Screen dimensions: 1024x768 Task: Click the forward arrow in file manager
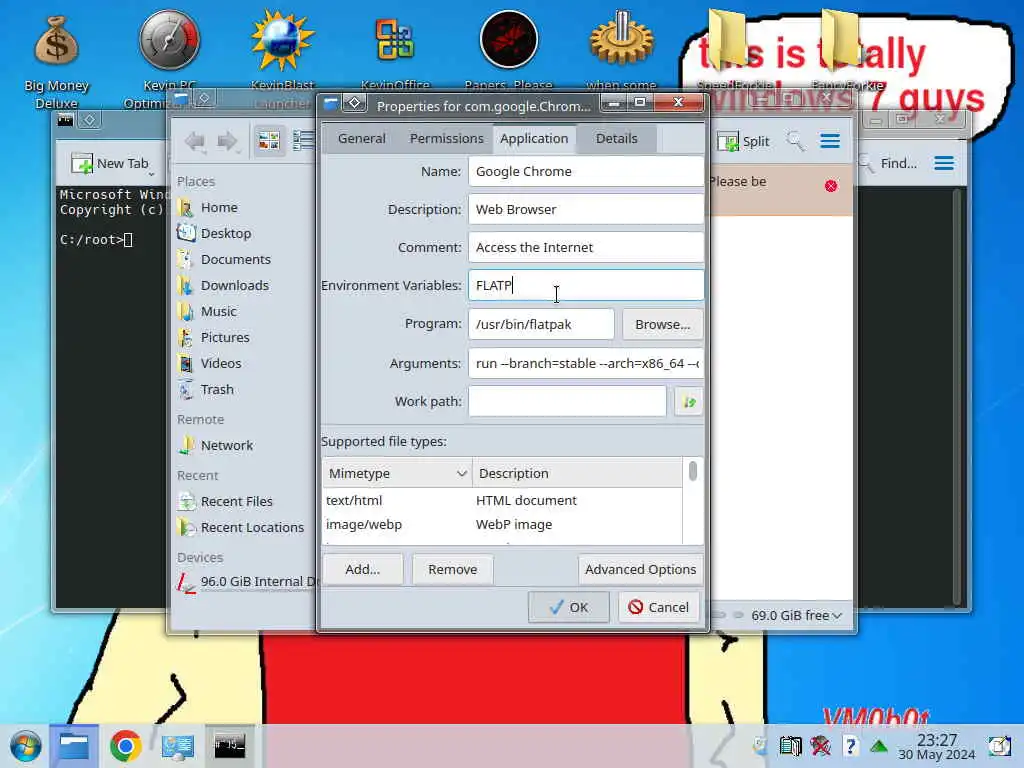[227, 141]
